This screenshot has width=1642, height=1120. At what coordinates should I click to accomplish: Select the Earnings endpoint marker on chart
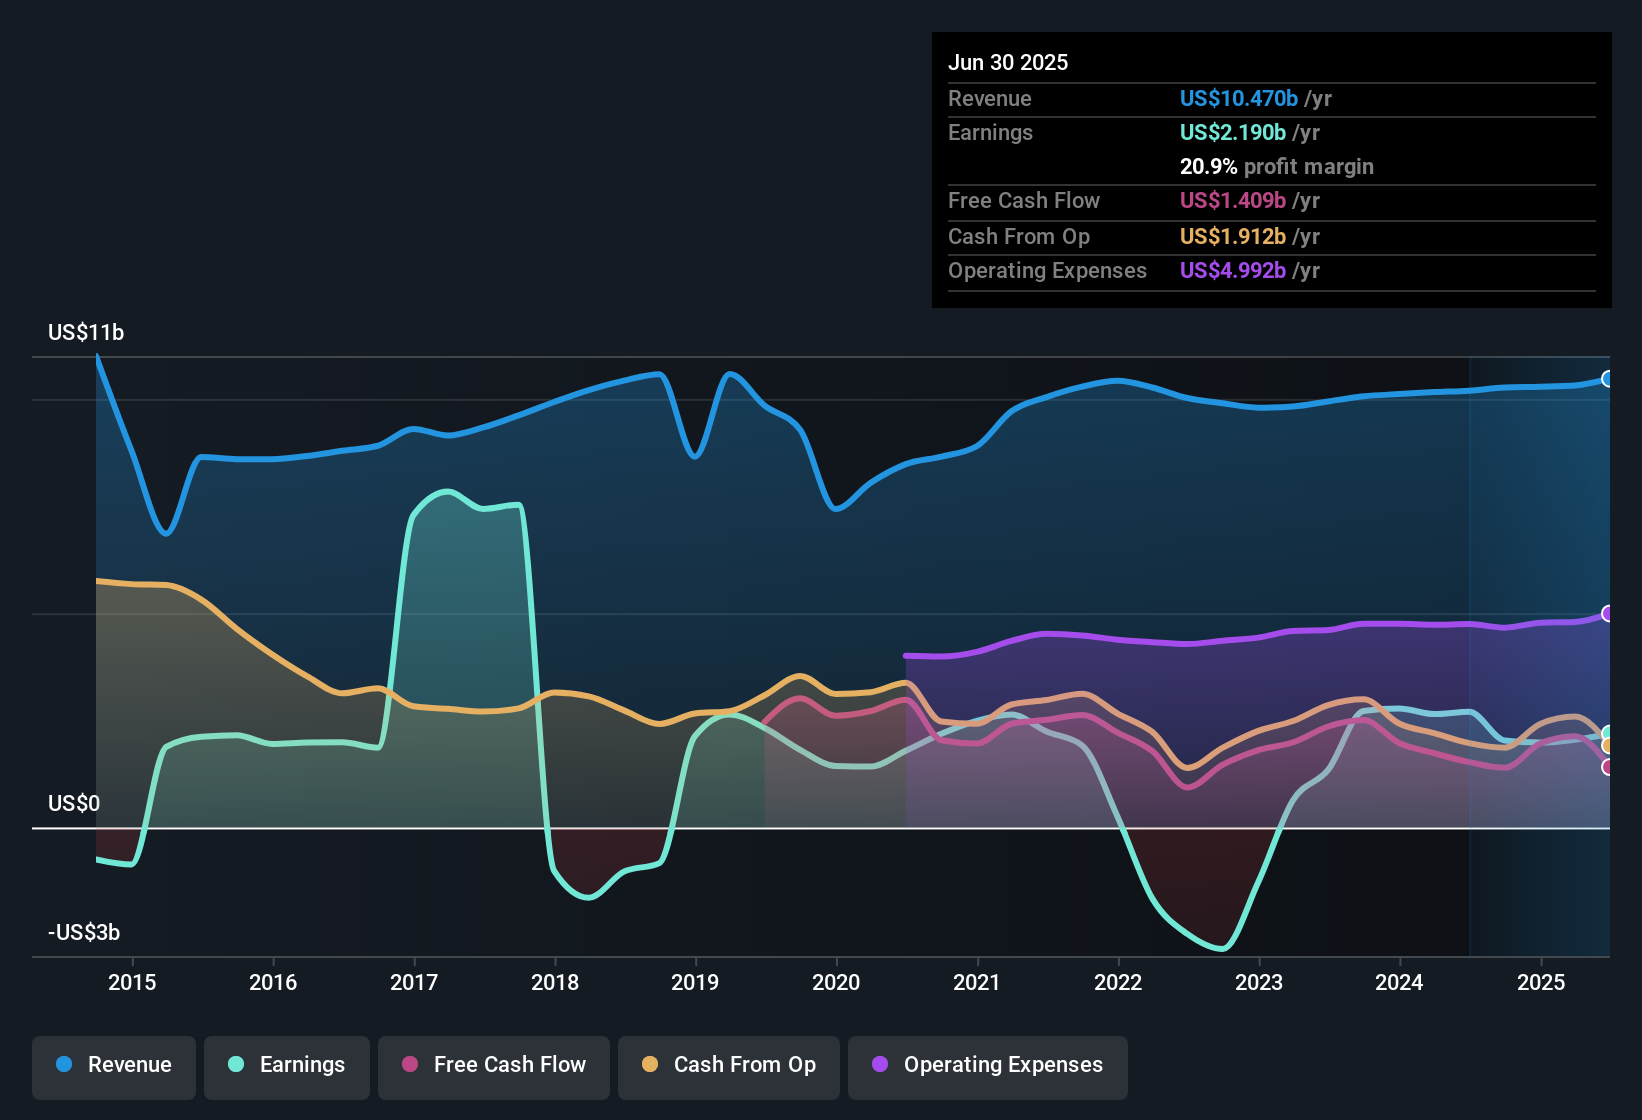point(1608,733)
